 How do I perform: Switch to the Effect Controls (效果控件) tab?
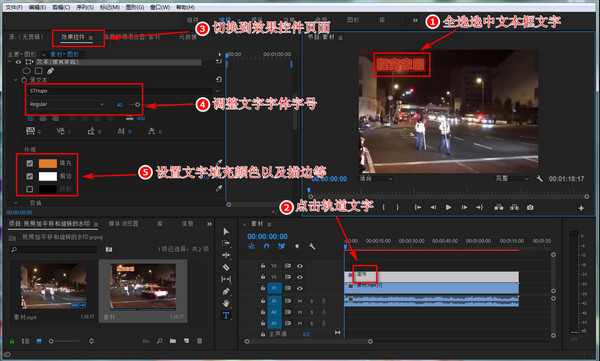tap(73, 37)
